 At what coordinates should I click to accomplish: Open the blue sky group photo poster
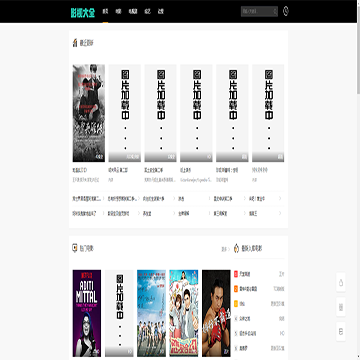[x=151, y=313]
